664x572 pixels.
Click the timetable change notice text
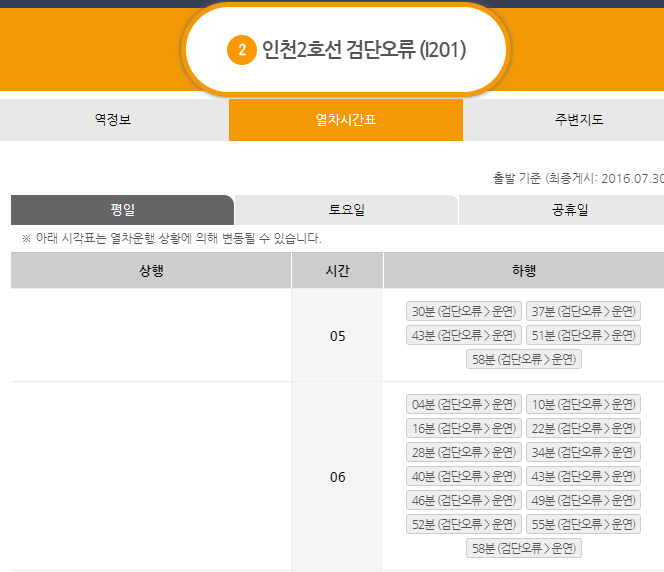tap(172, 238)
